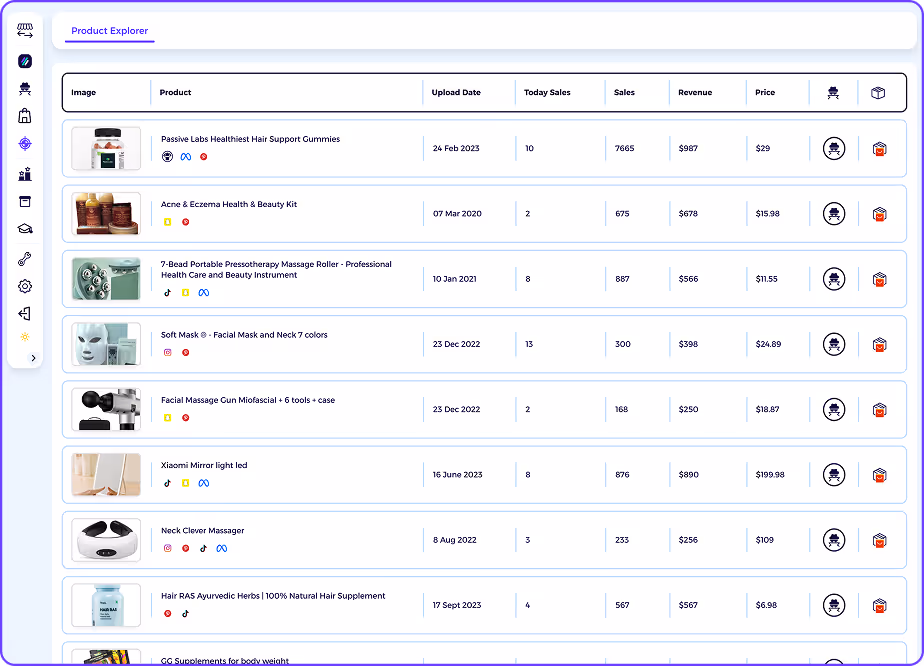The width and height of the screenshot is (924, 666).
Task: Click spy button for Acne & Eczema row
Action: point(834,213)
